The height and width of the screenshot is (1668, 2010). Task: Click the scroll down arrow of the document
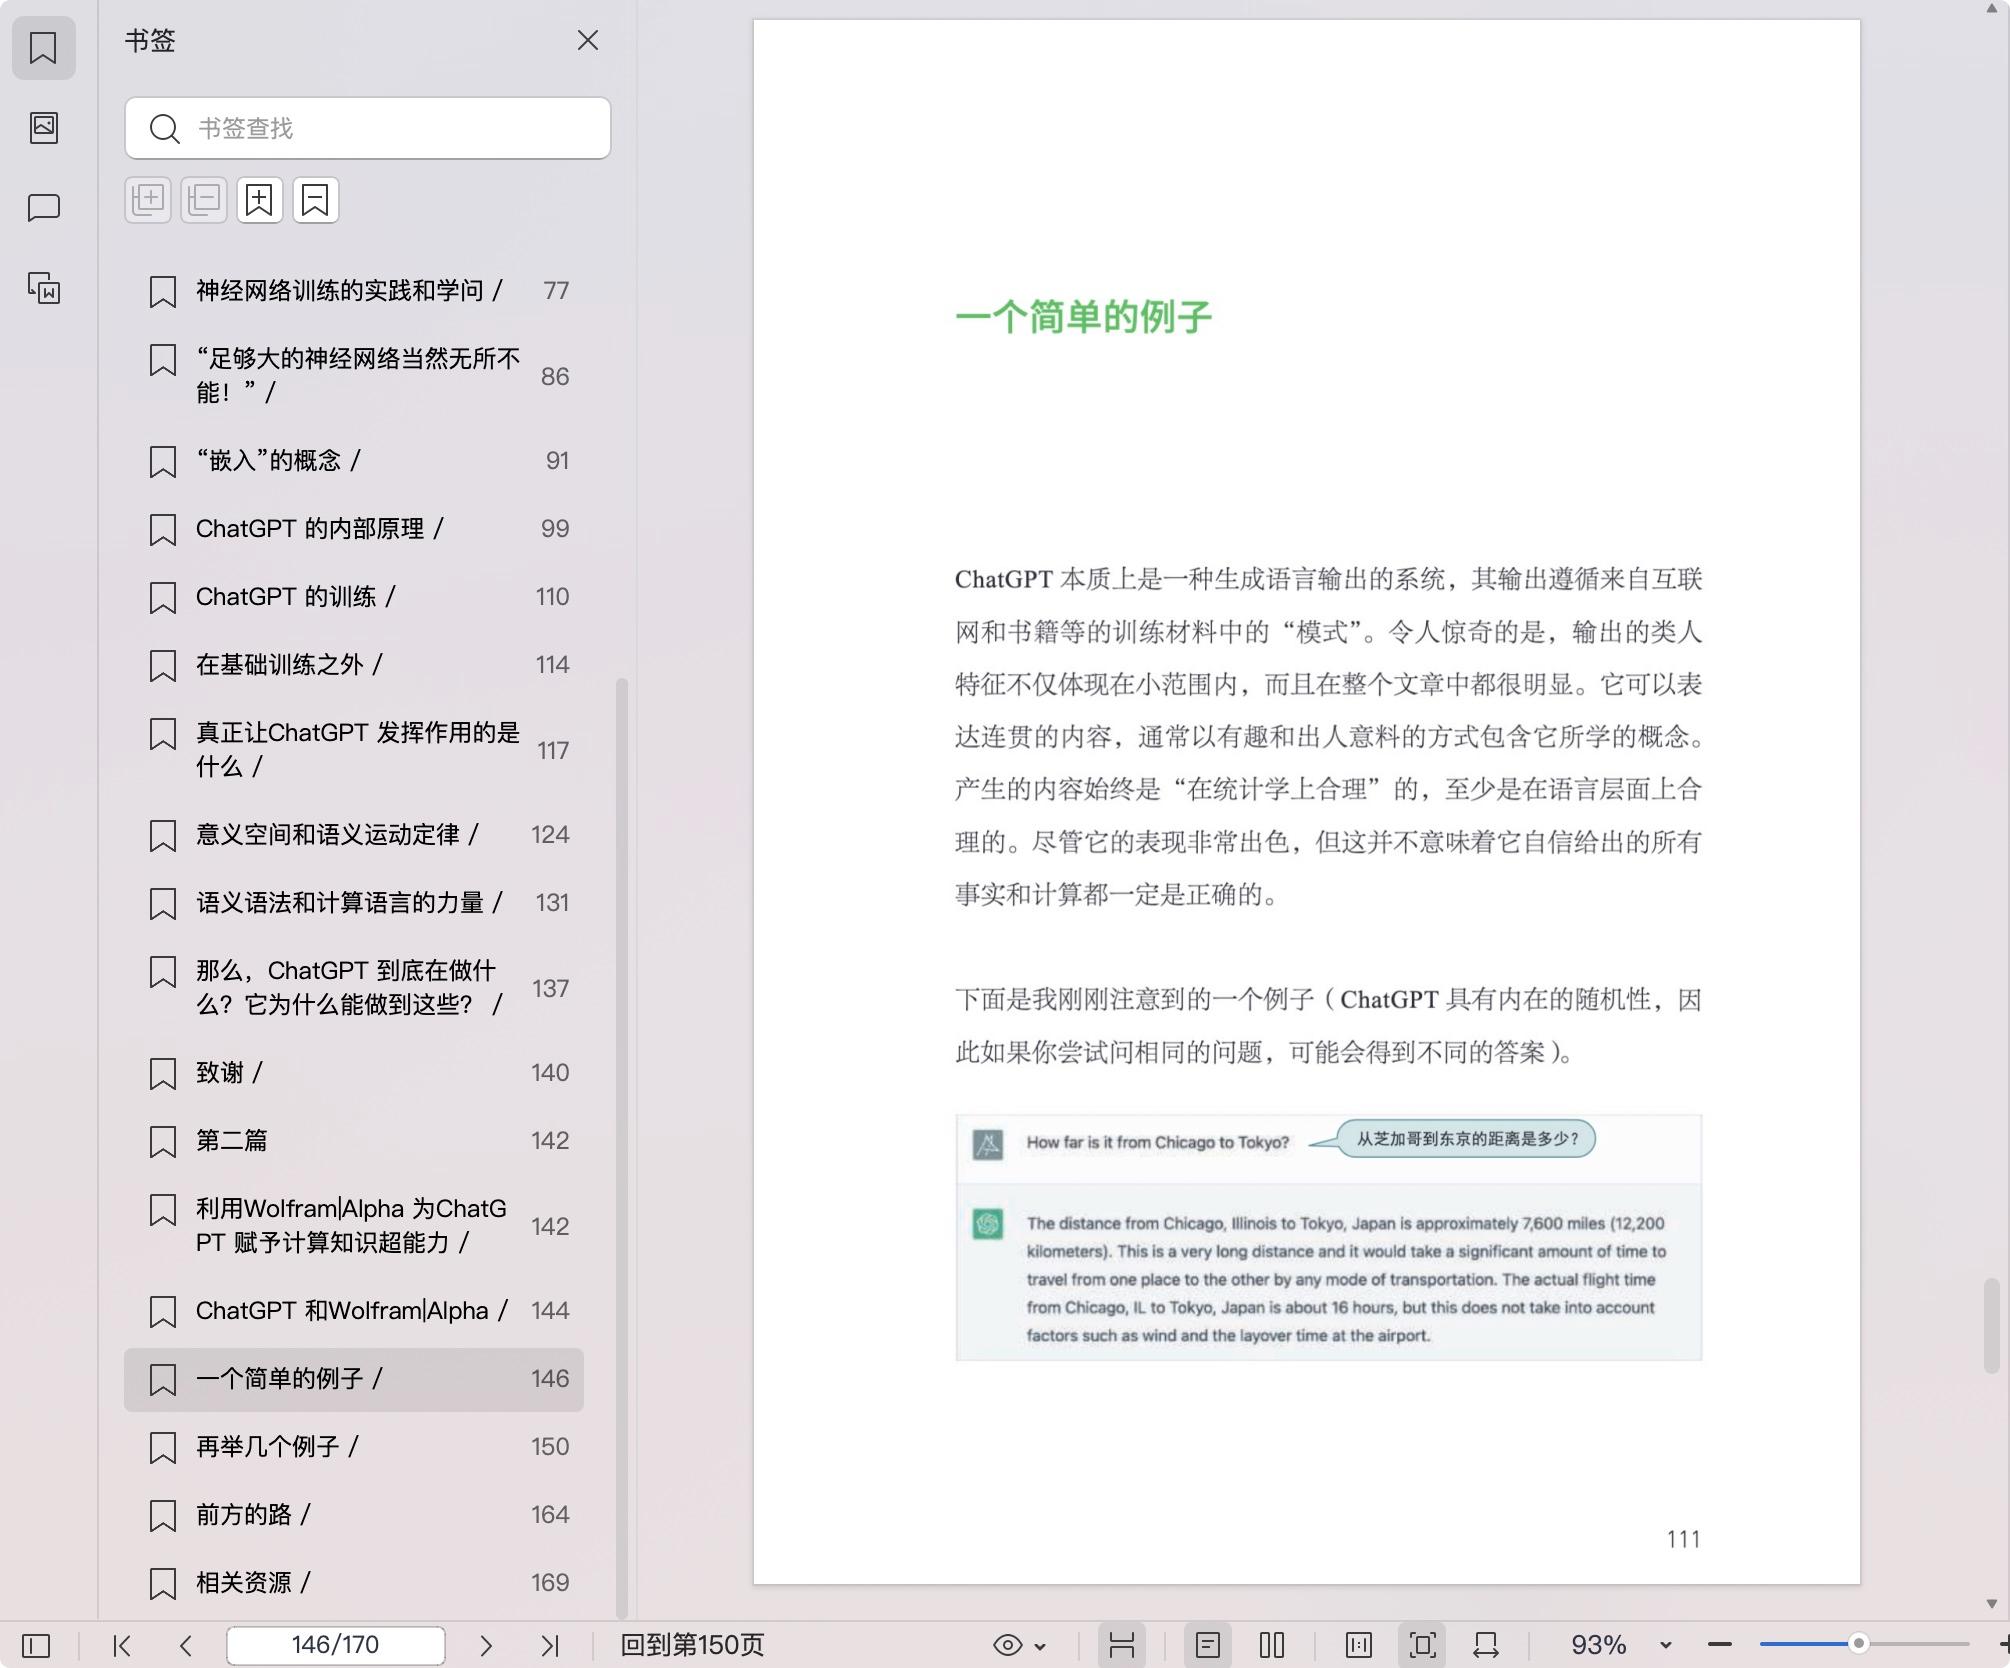point(1991,1603)
